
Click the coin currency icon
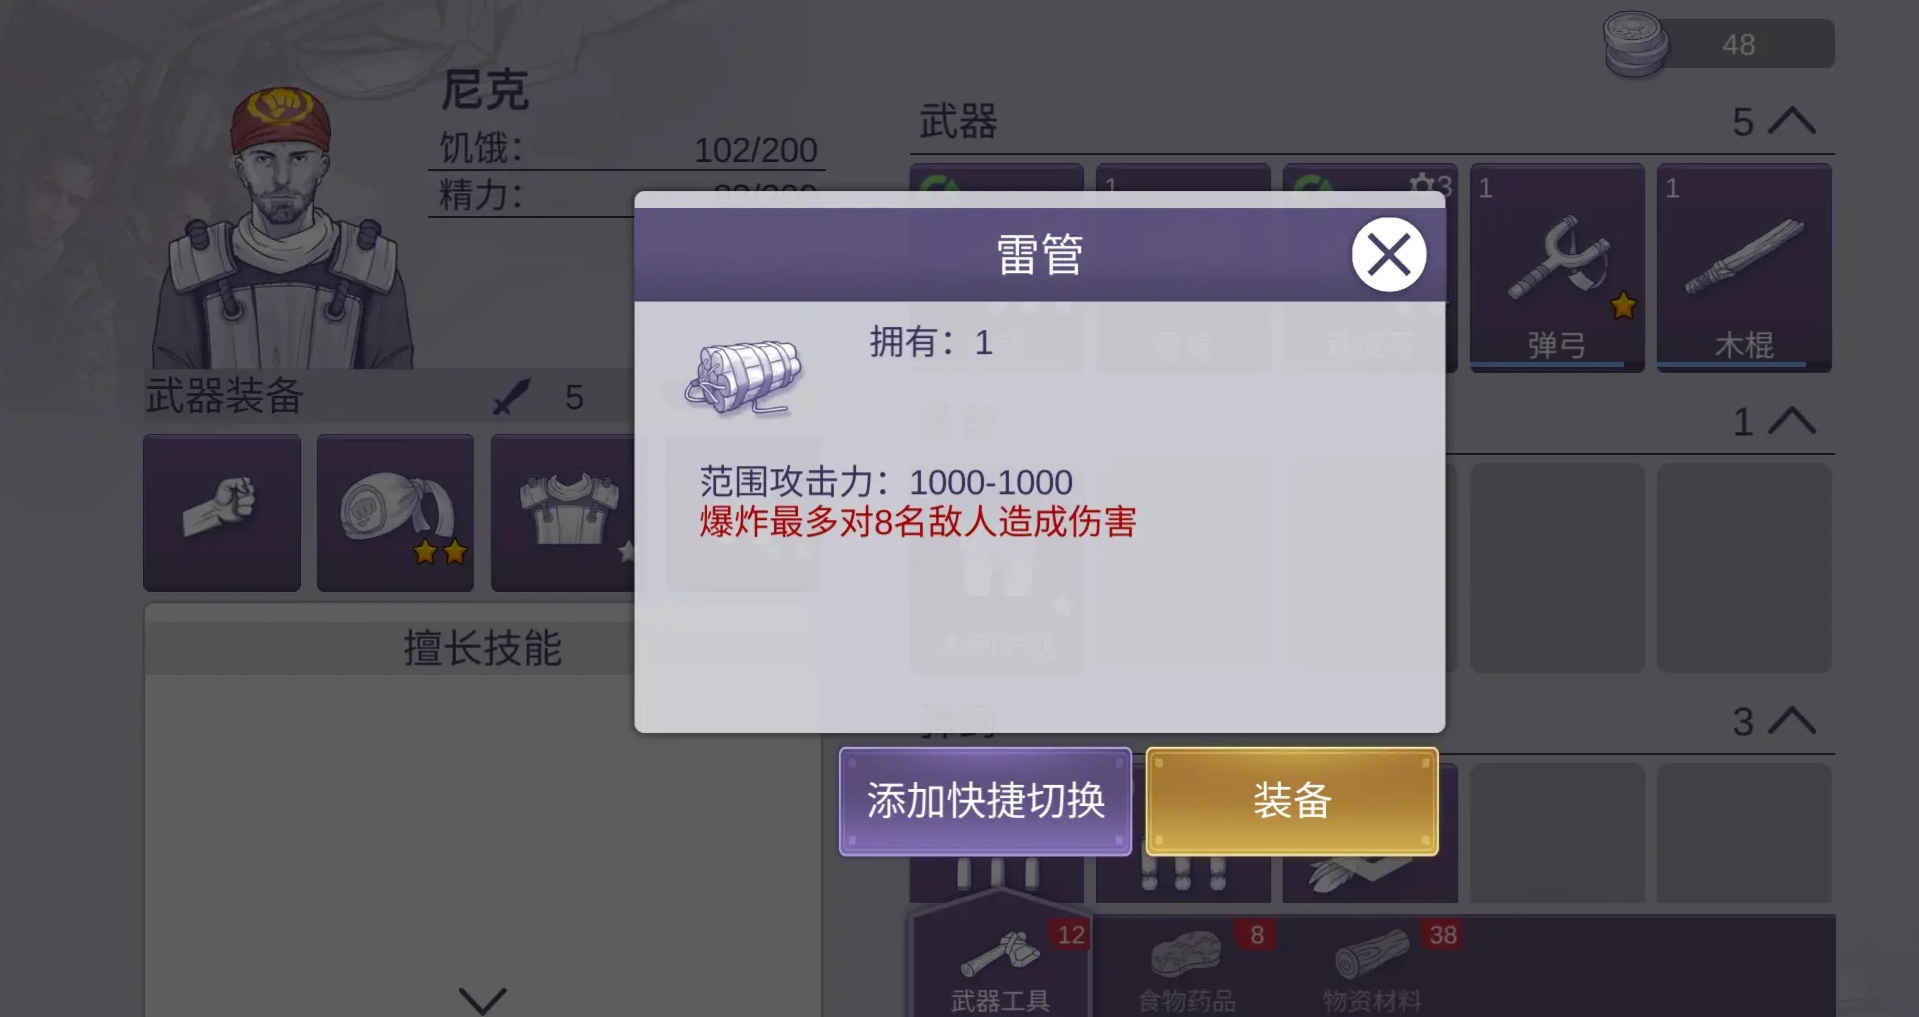[1636, 44]
